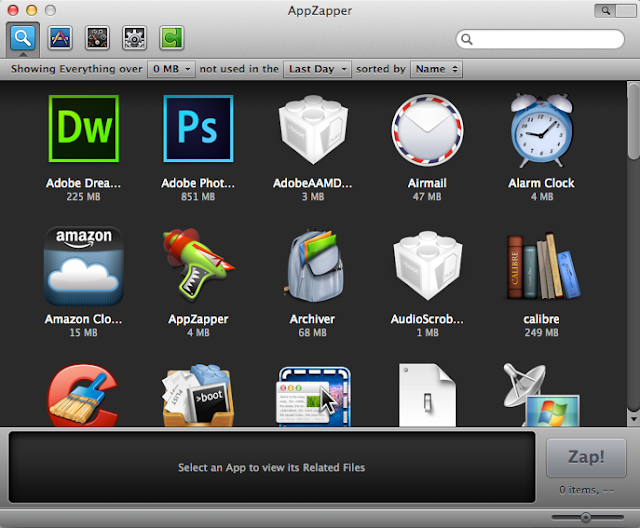Click the Adobe Phot... app name label

[x=198, y=183]
